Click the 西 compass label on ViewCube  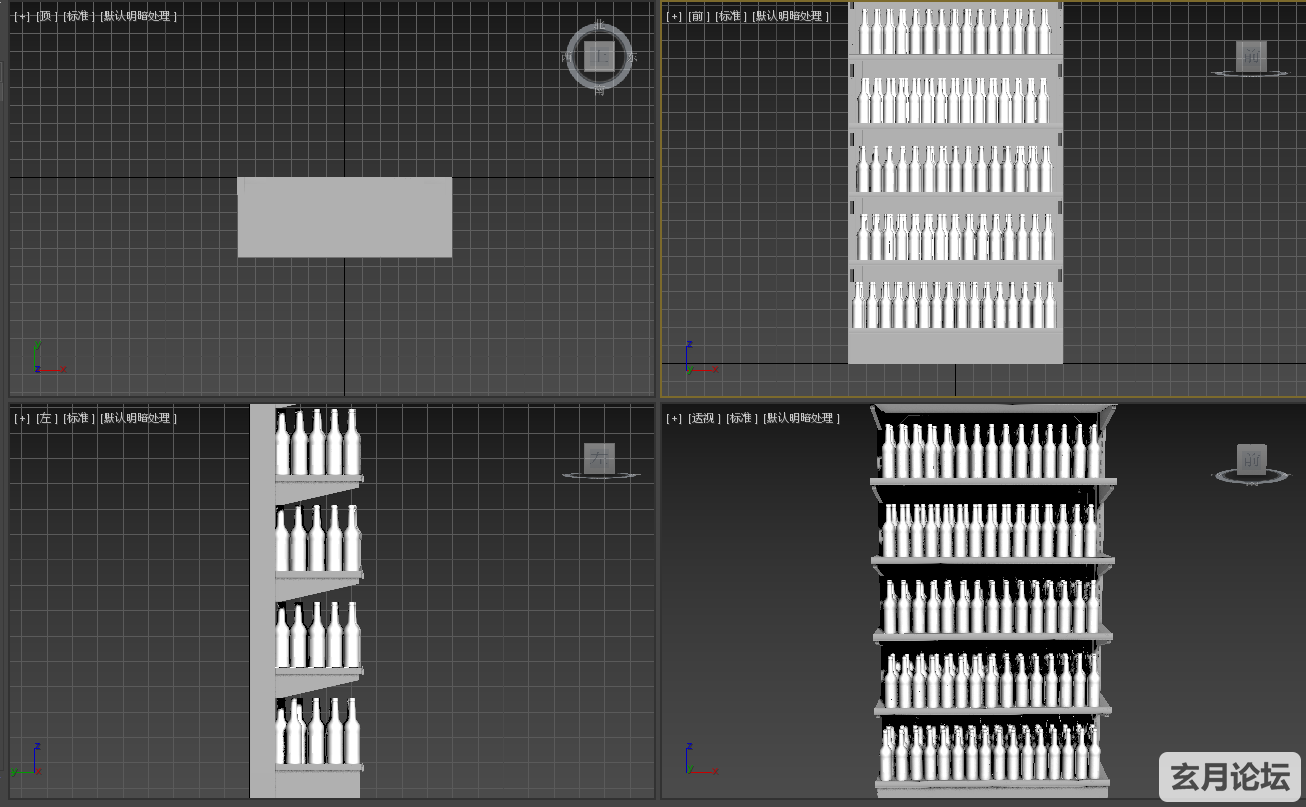click(567, 57)
